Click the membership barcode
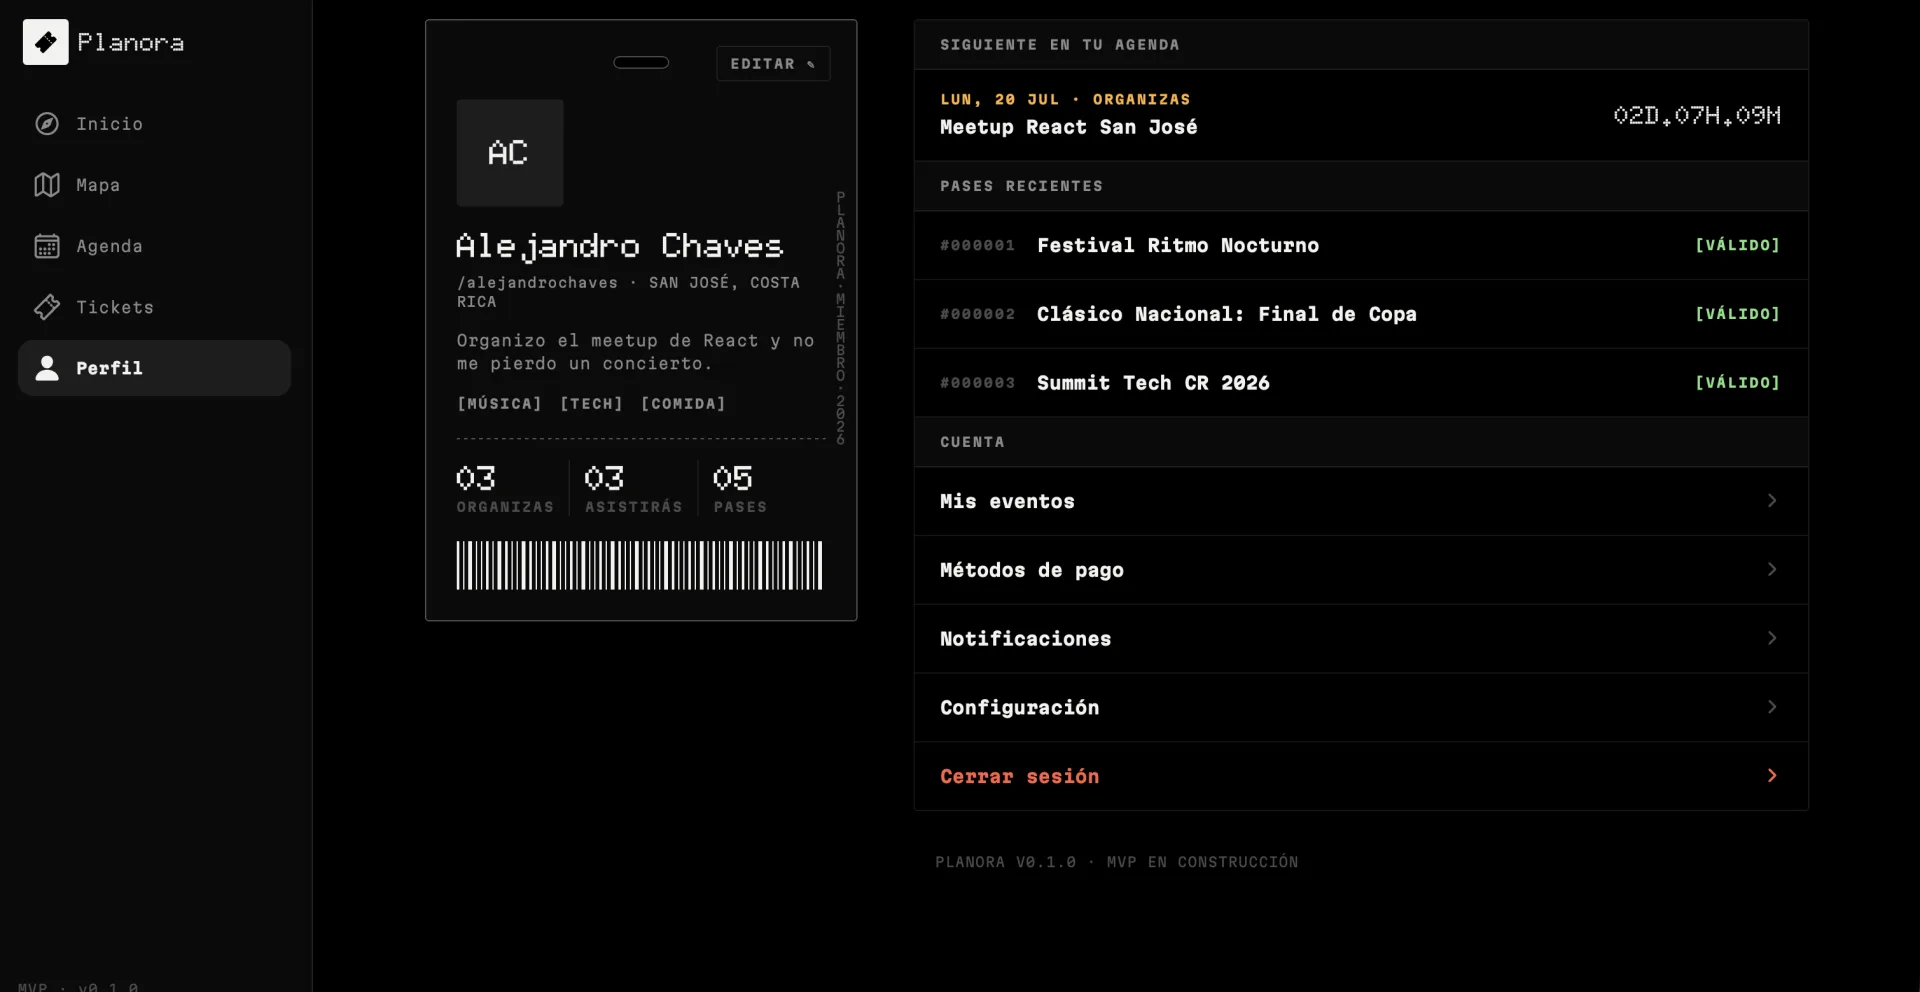Image resolution: width=1920 pixels, height=992 pixels. tap(640, 565)
